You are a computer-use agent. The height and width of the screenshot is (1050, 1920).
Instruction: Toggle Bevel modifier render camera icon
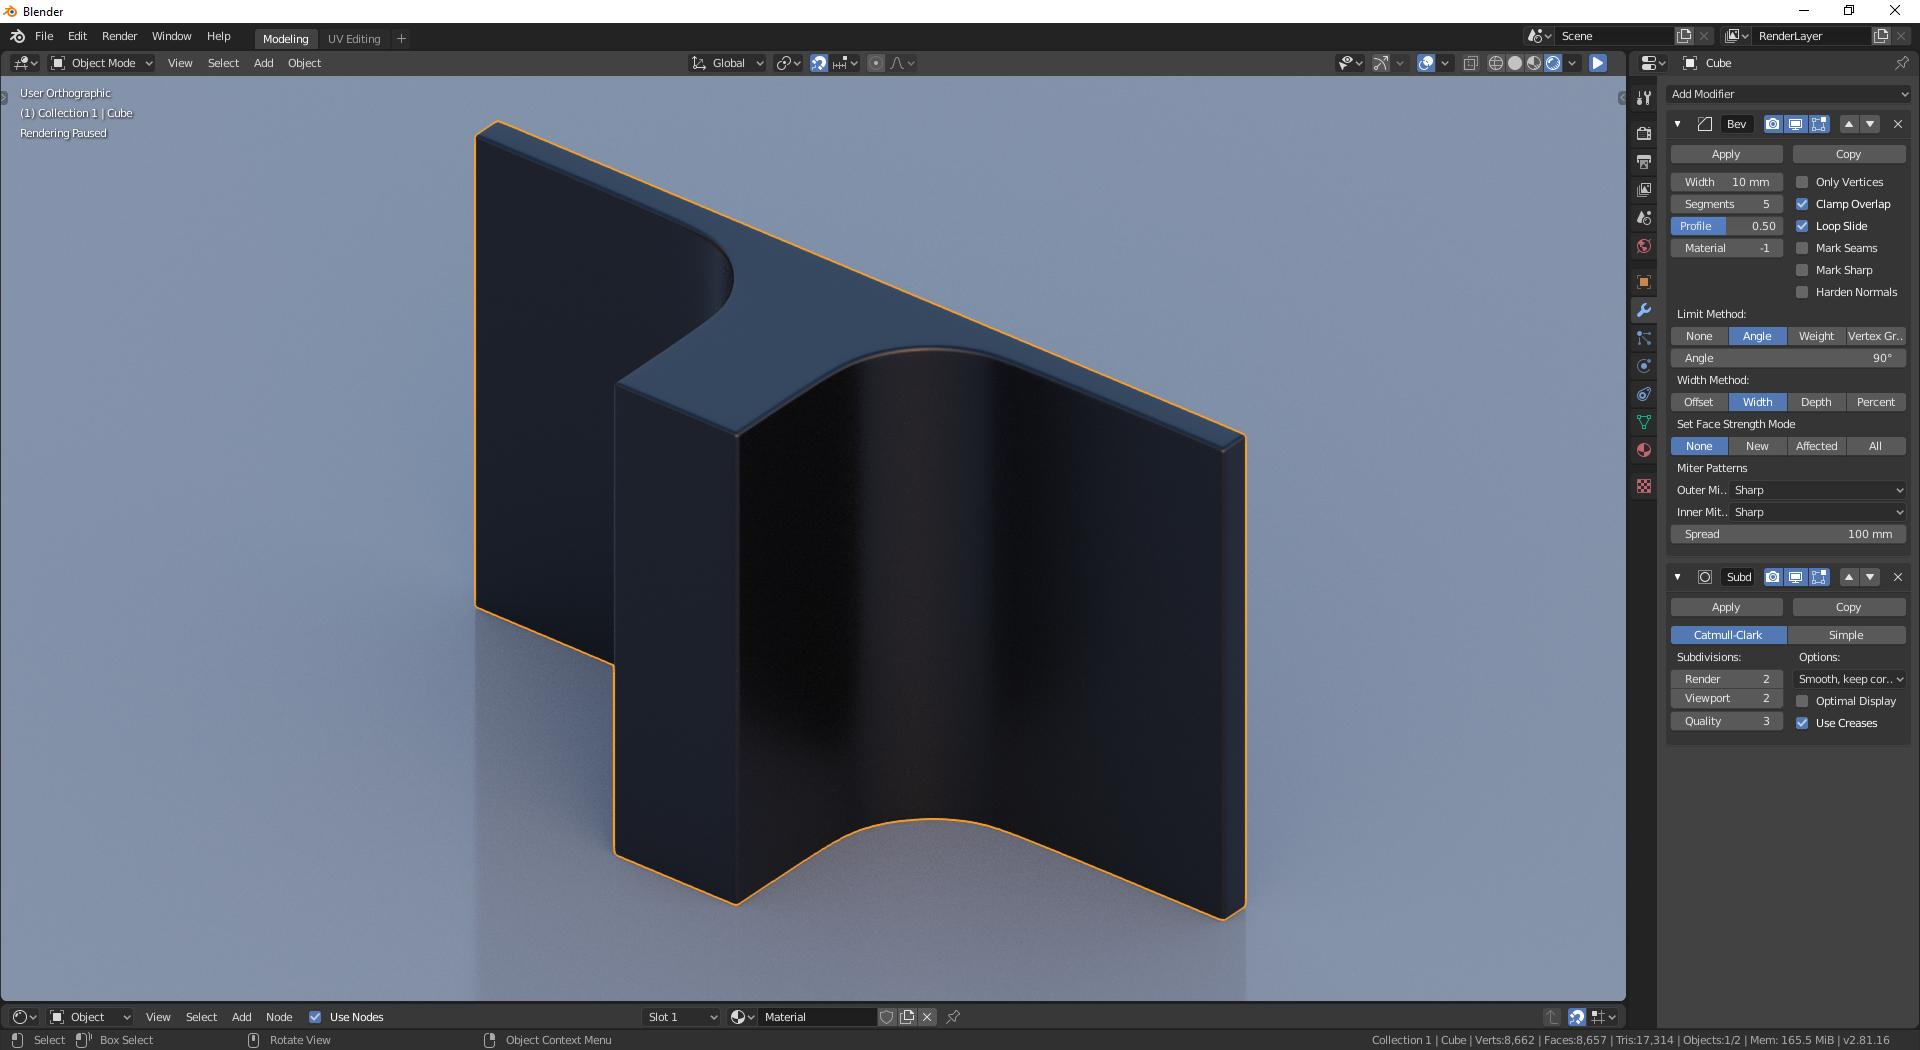(x=1772, y=124)
